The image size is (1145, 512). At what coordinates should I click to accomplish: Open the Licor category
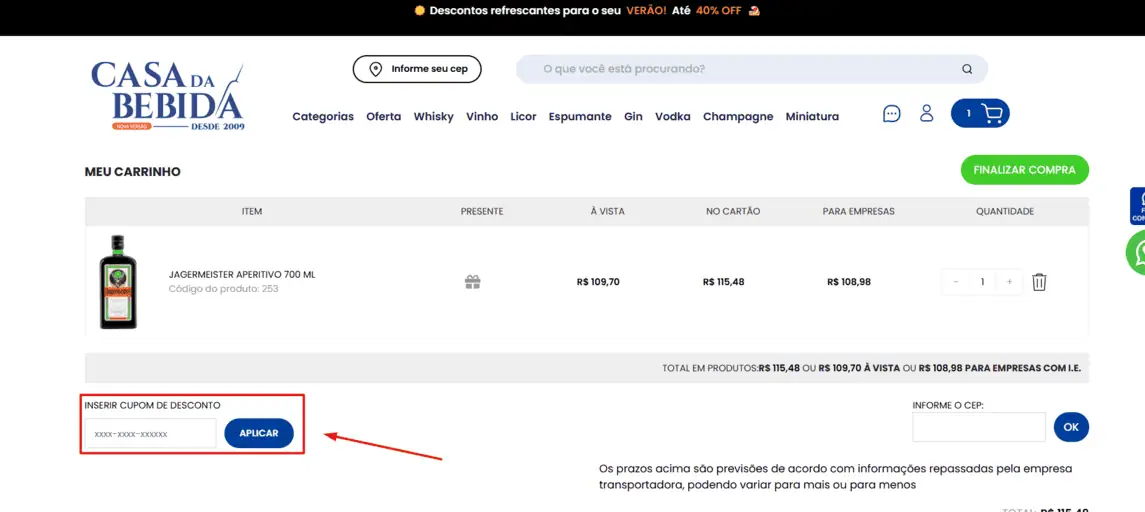[524, 116]
